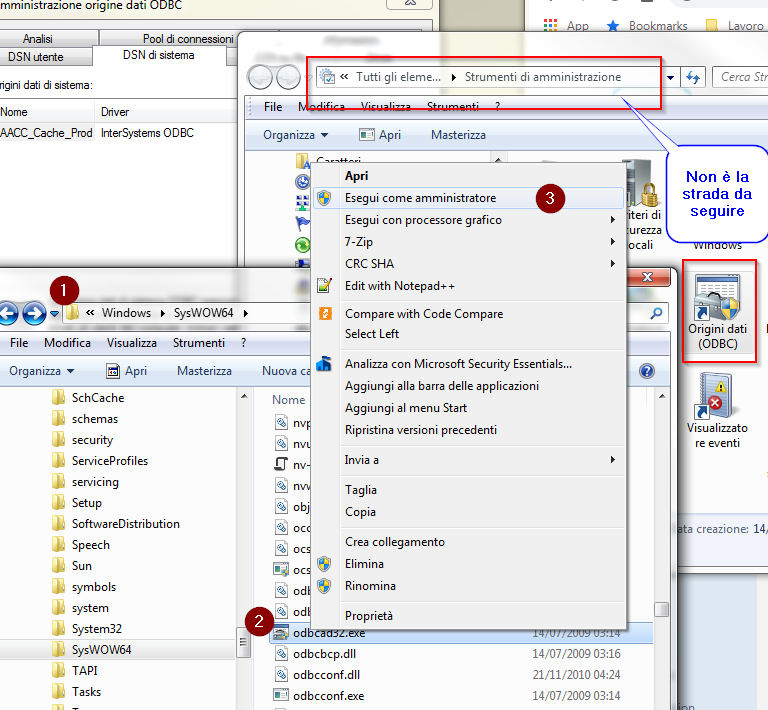Click the Cerca search field in the Strumenti di amministrazione window
This screenshot has height=710, width=768.
741,77
